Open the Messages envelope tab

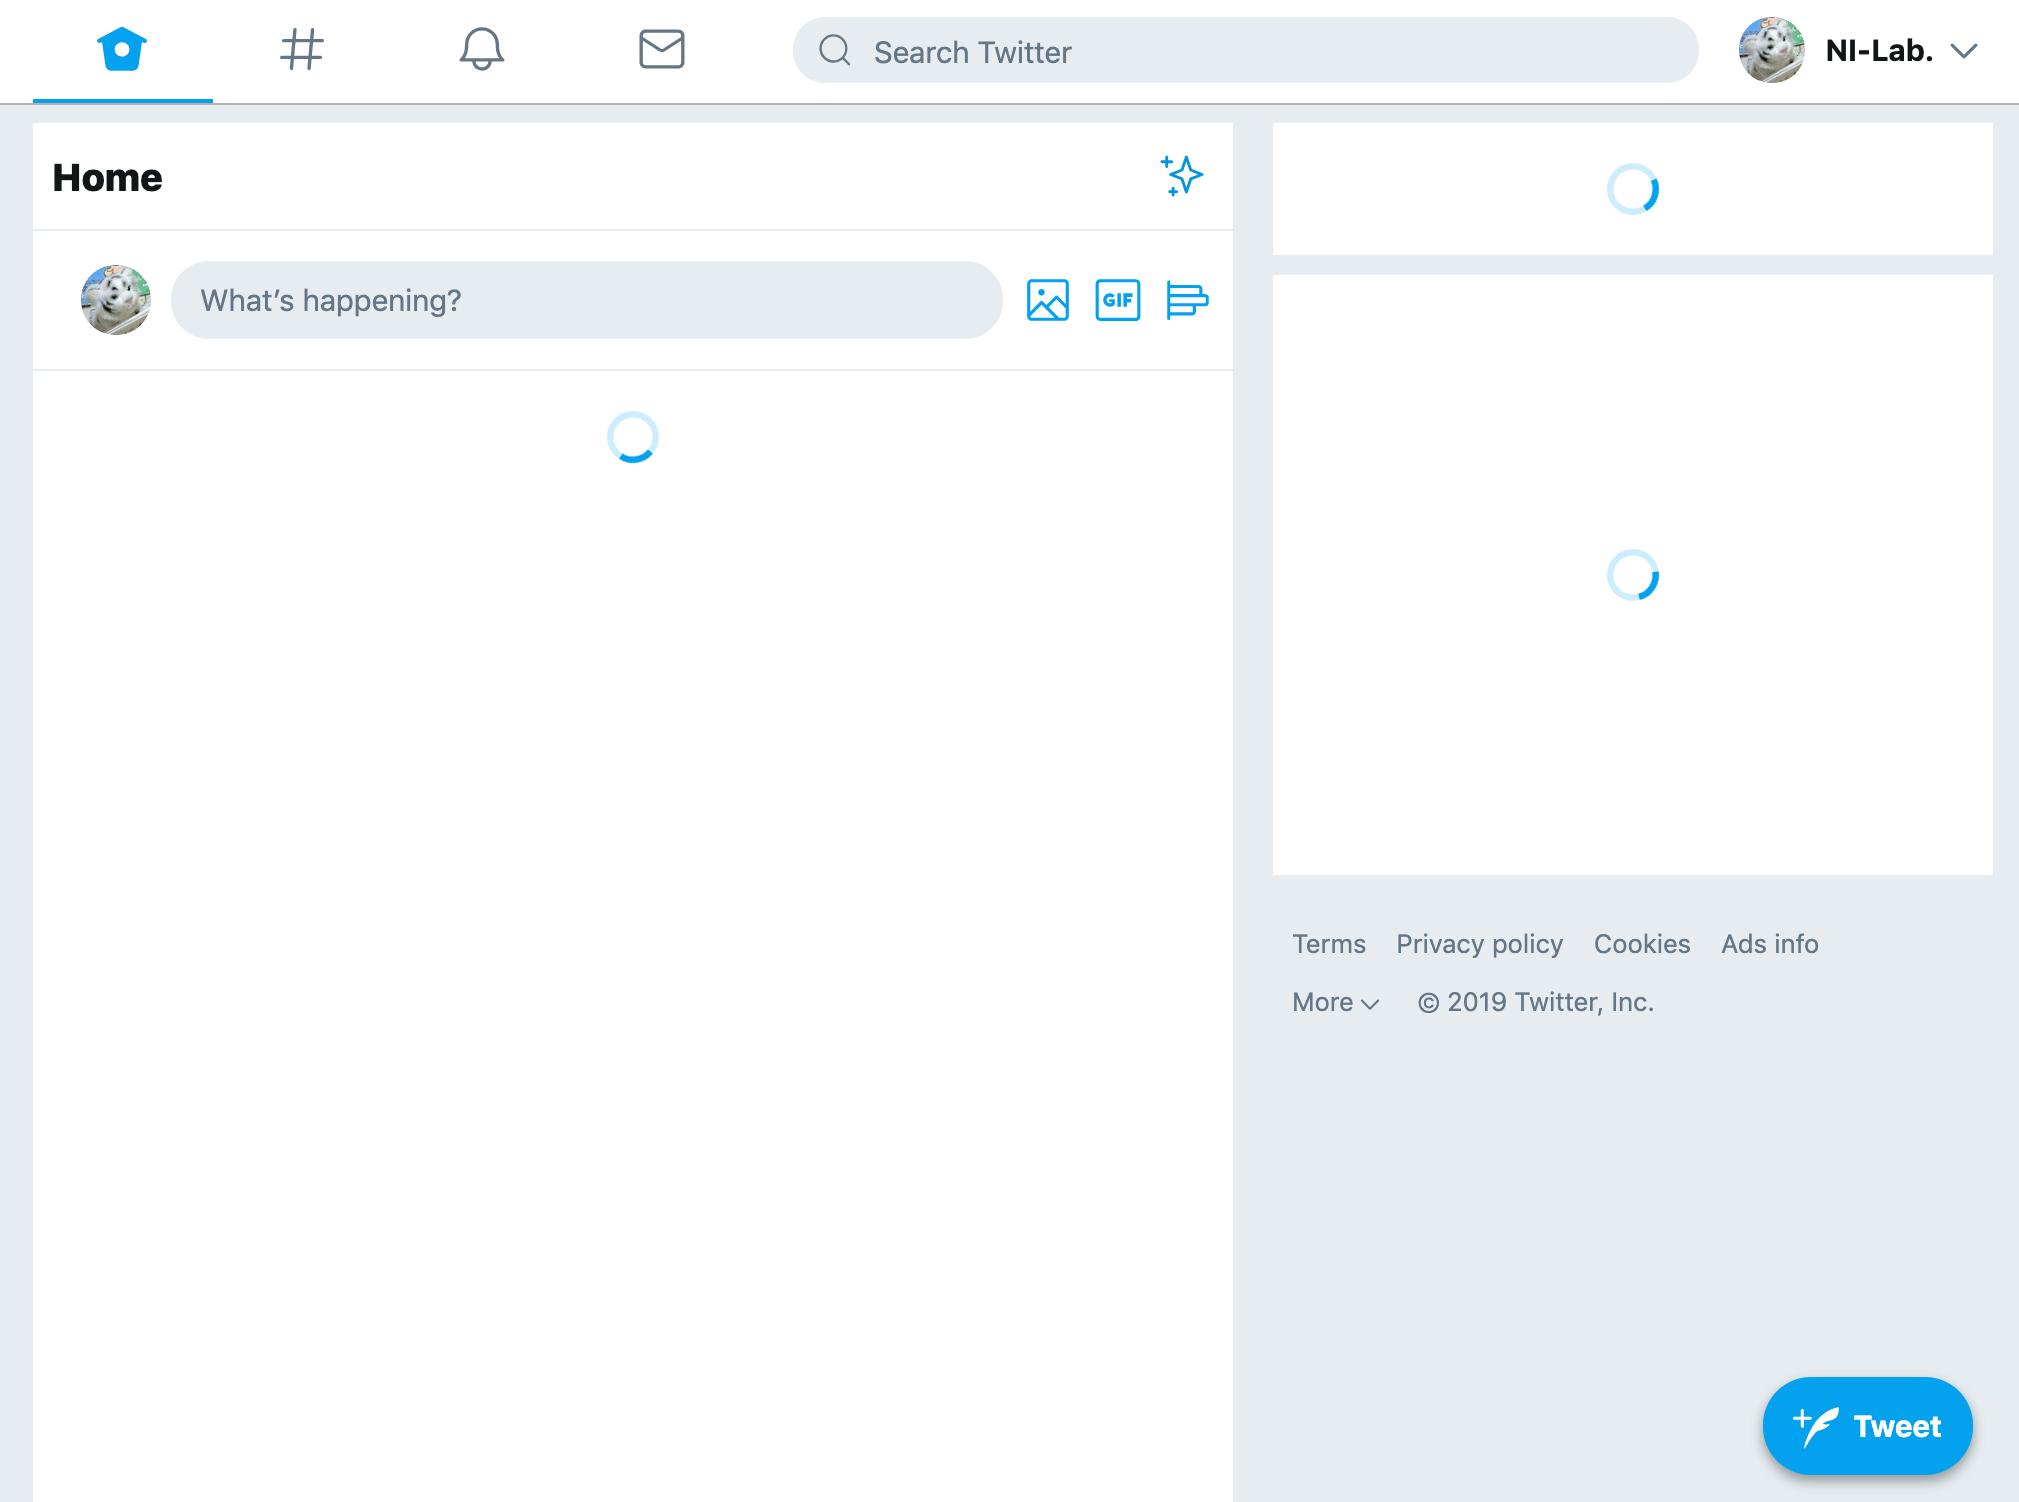coord(661,49)
